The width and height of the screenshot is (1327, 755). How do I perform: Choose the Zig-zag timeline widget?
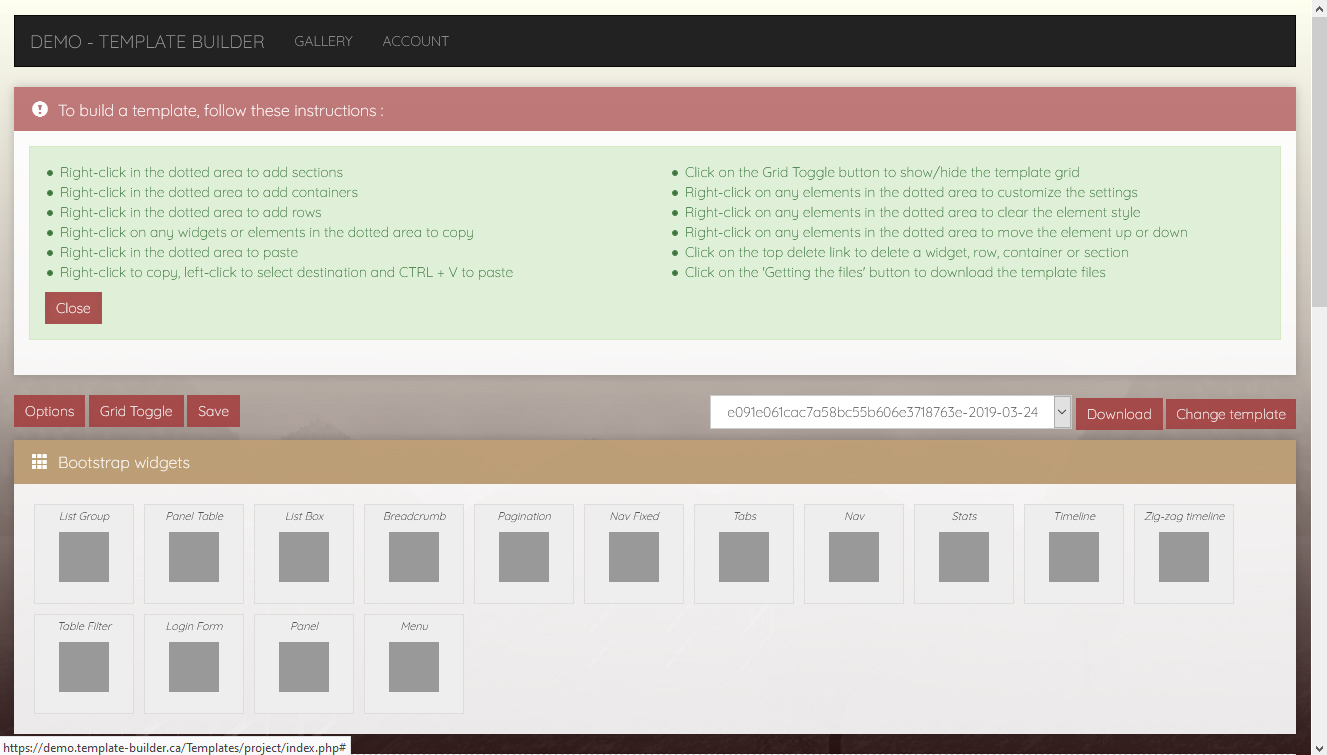(1184, 554)
